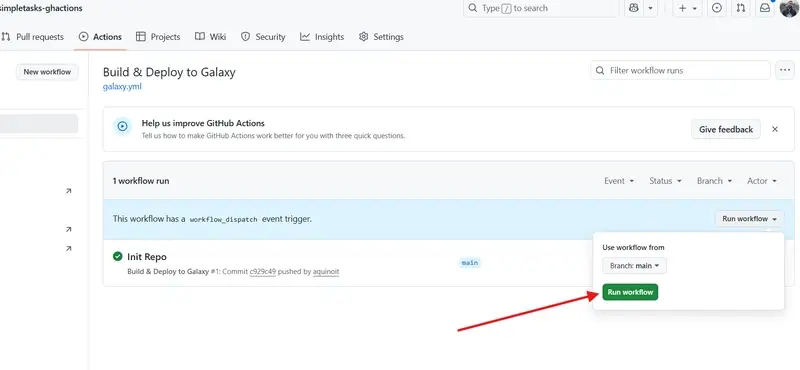Click the middle sidebar external link arrow

point(68,230)
